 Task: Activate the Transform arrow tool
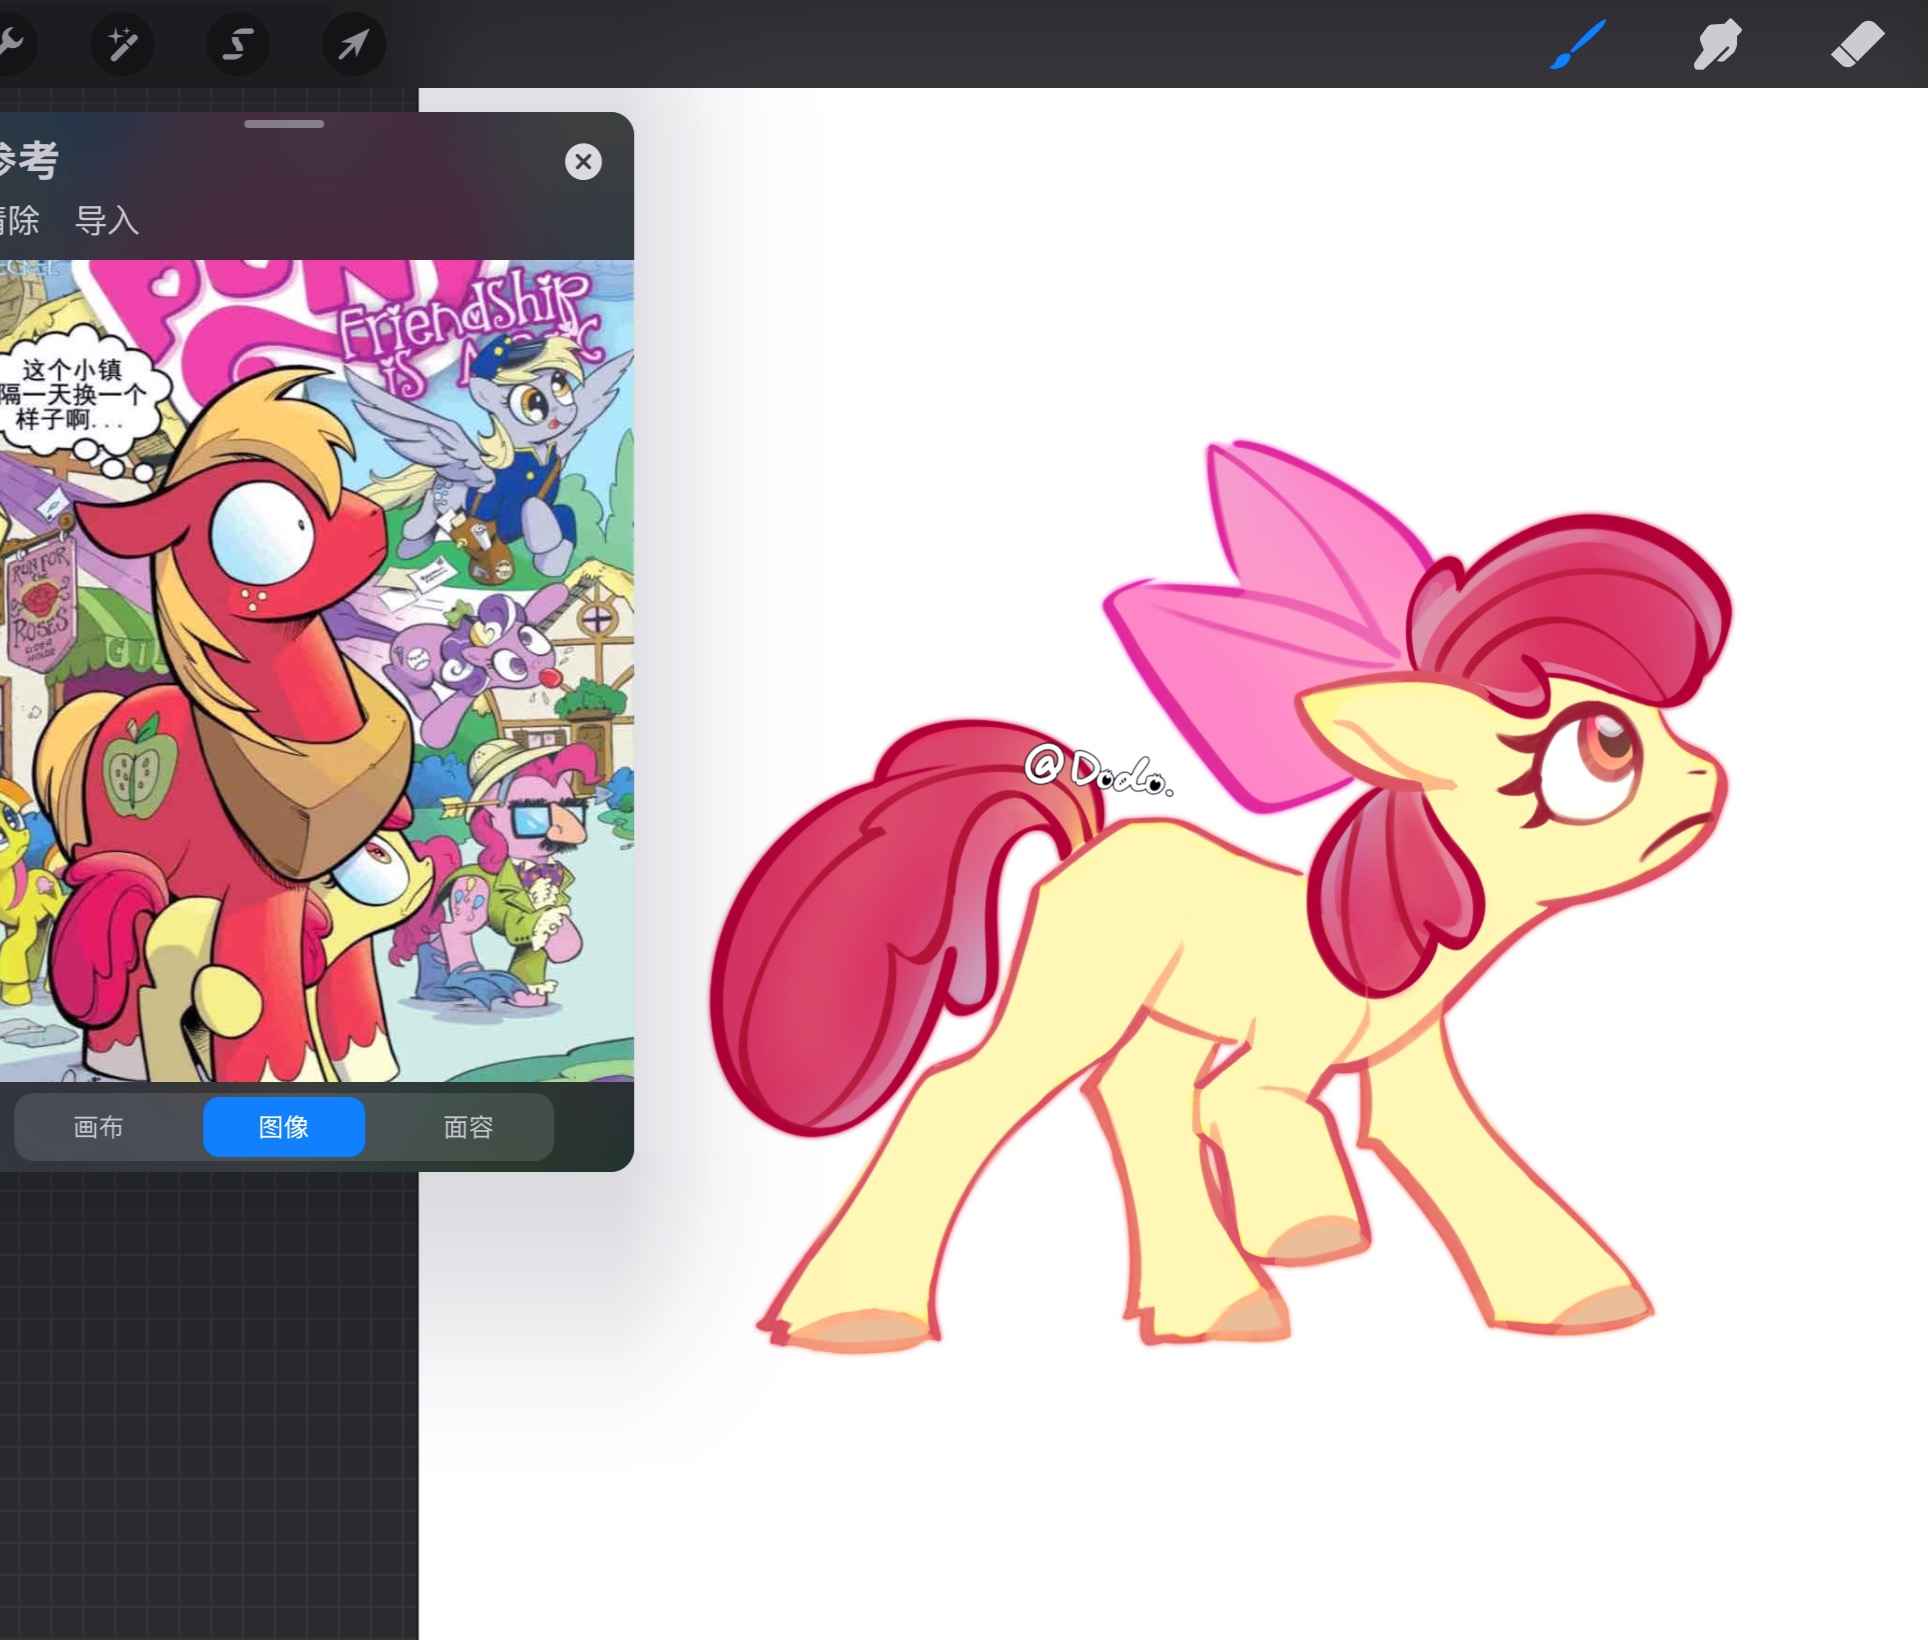[354, 44]
